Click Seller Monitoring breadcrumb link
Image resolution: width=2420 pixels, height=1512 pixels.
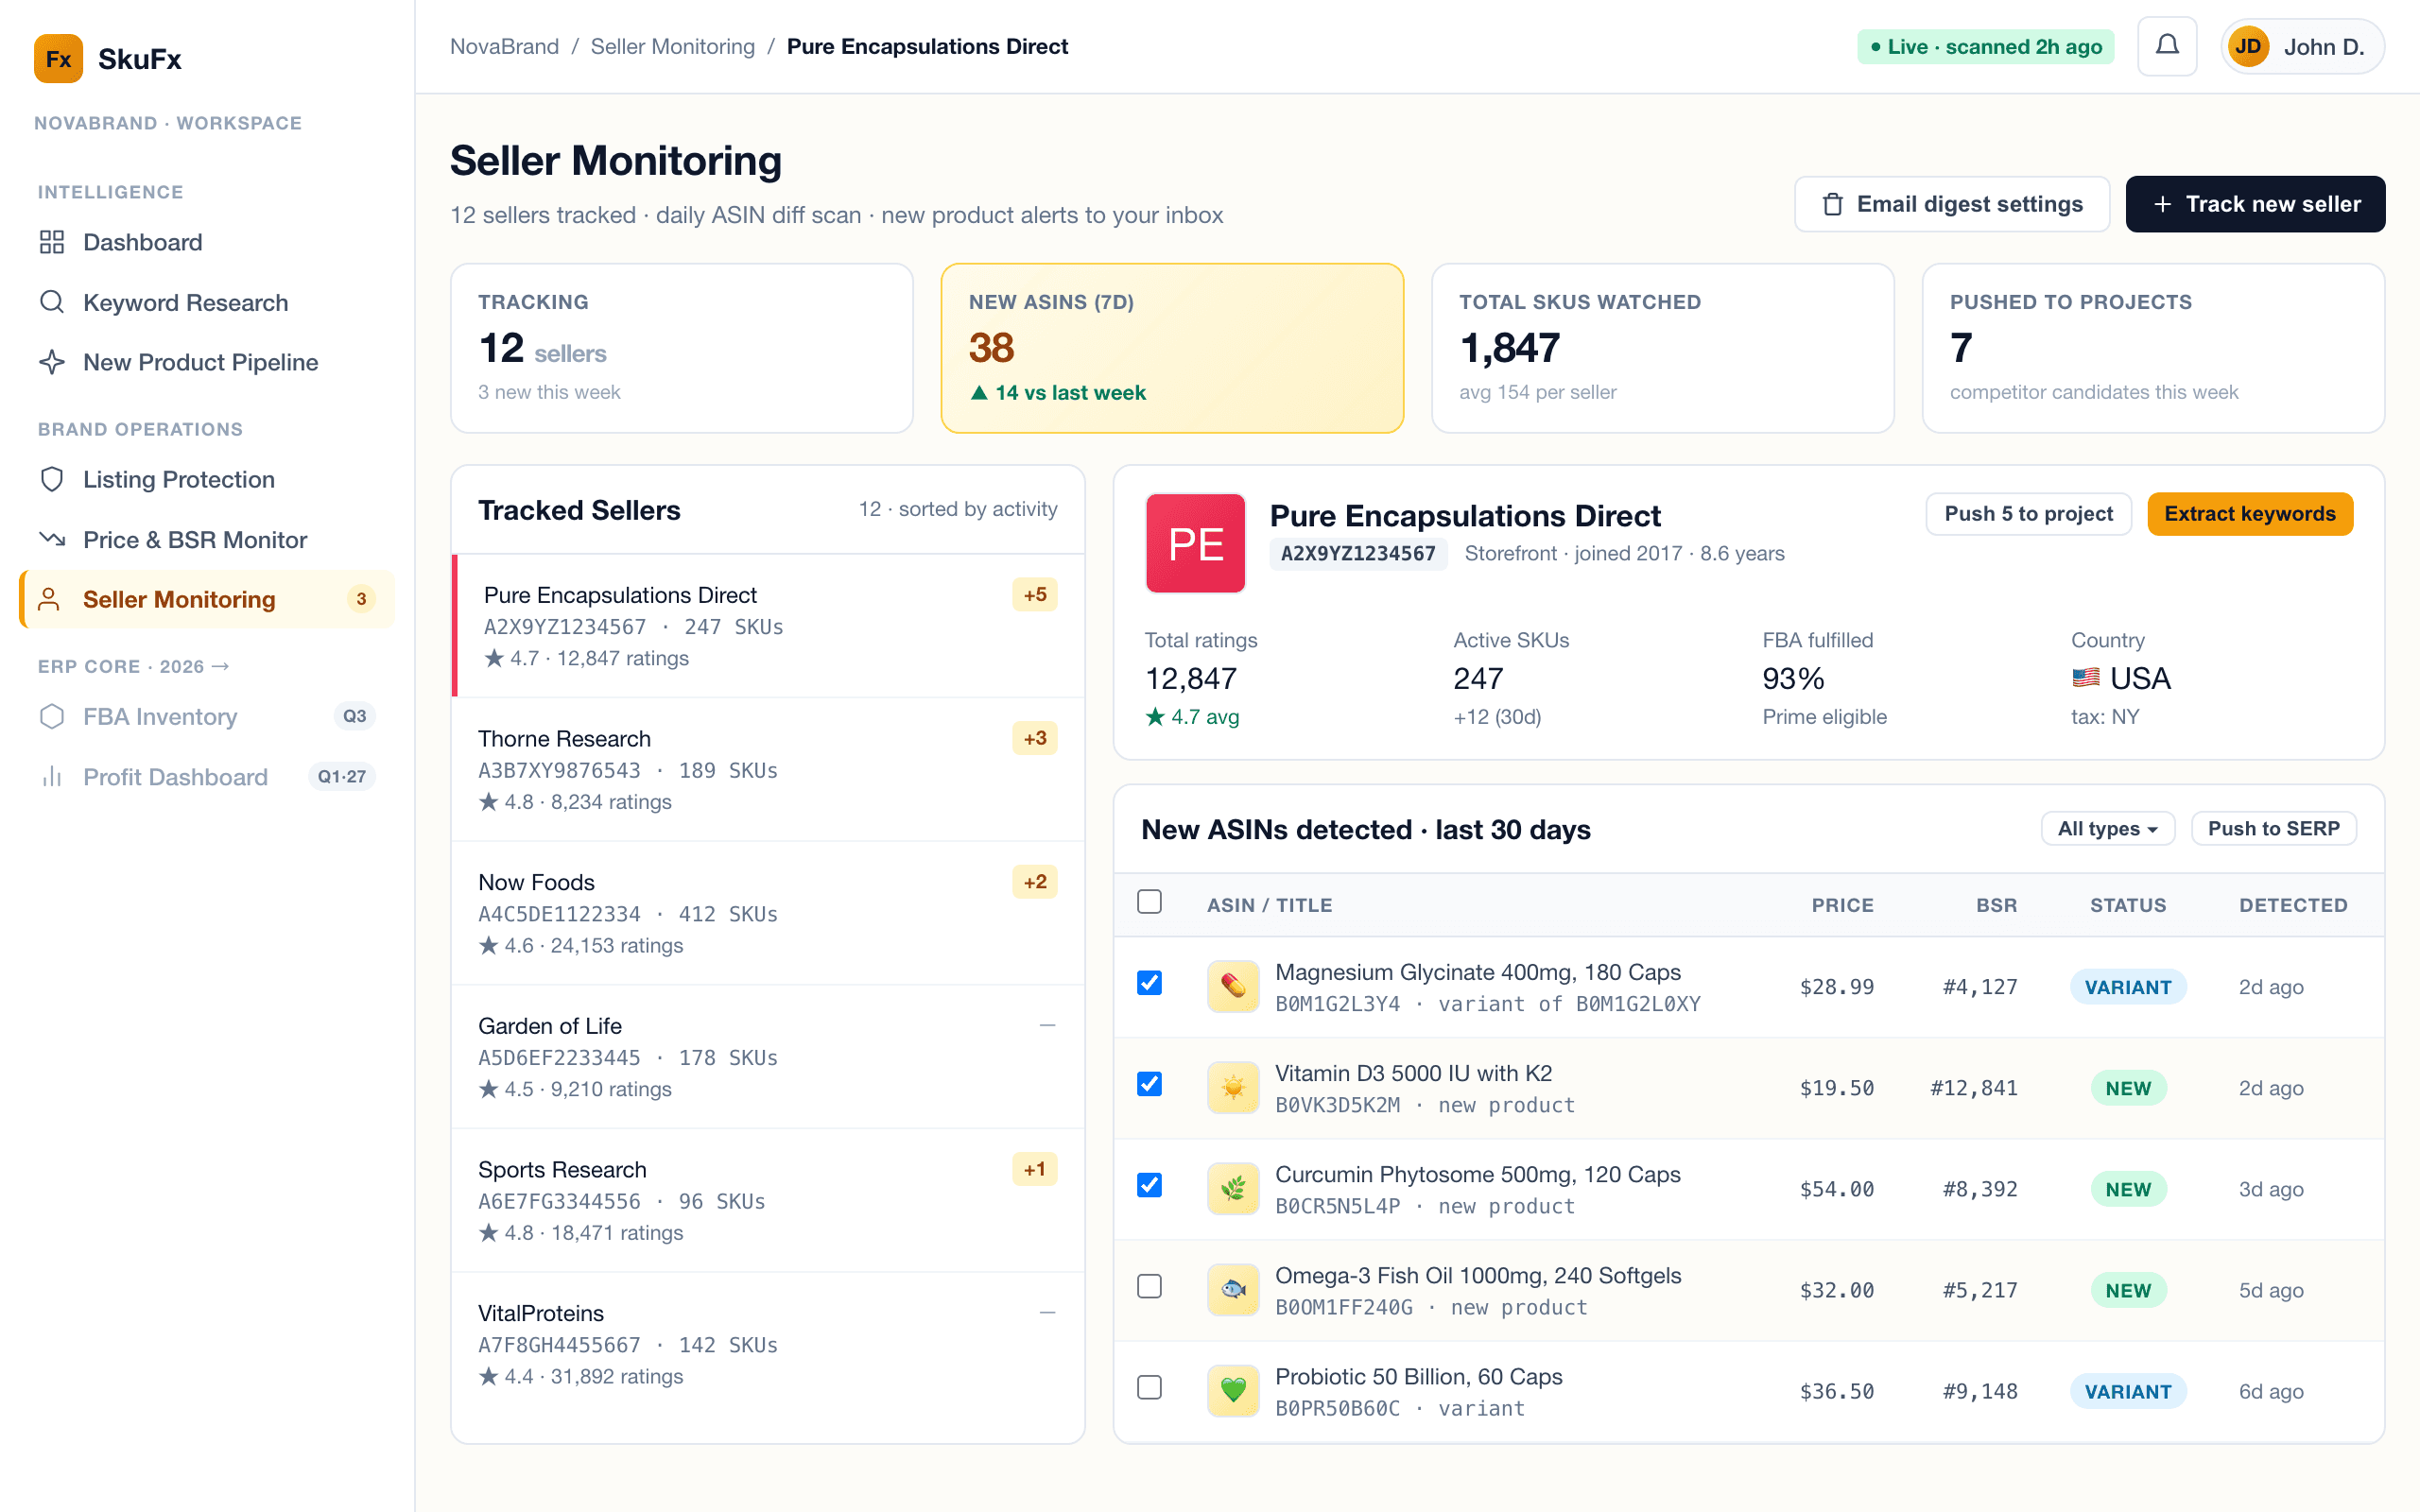672,46
